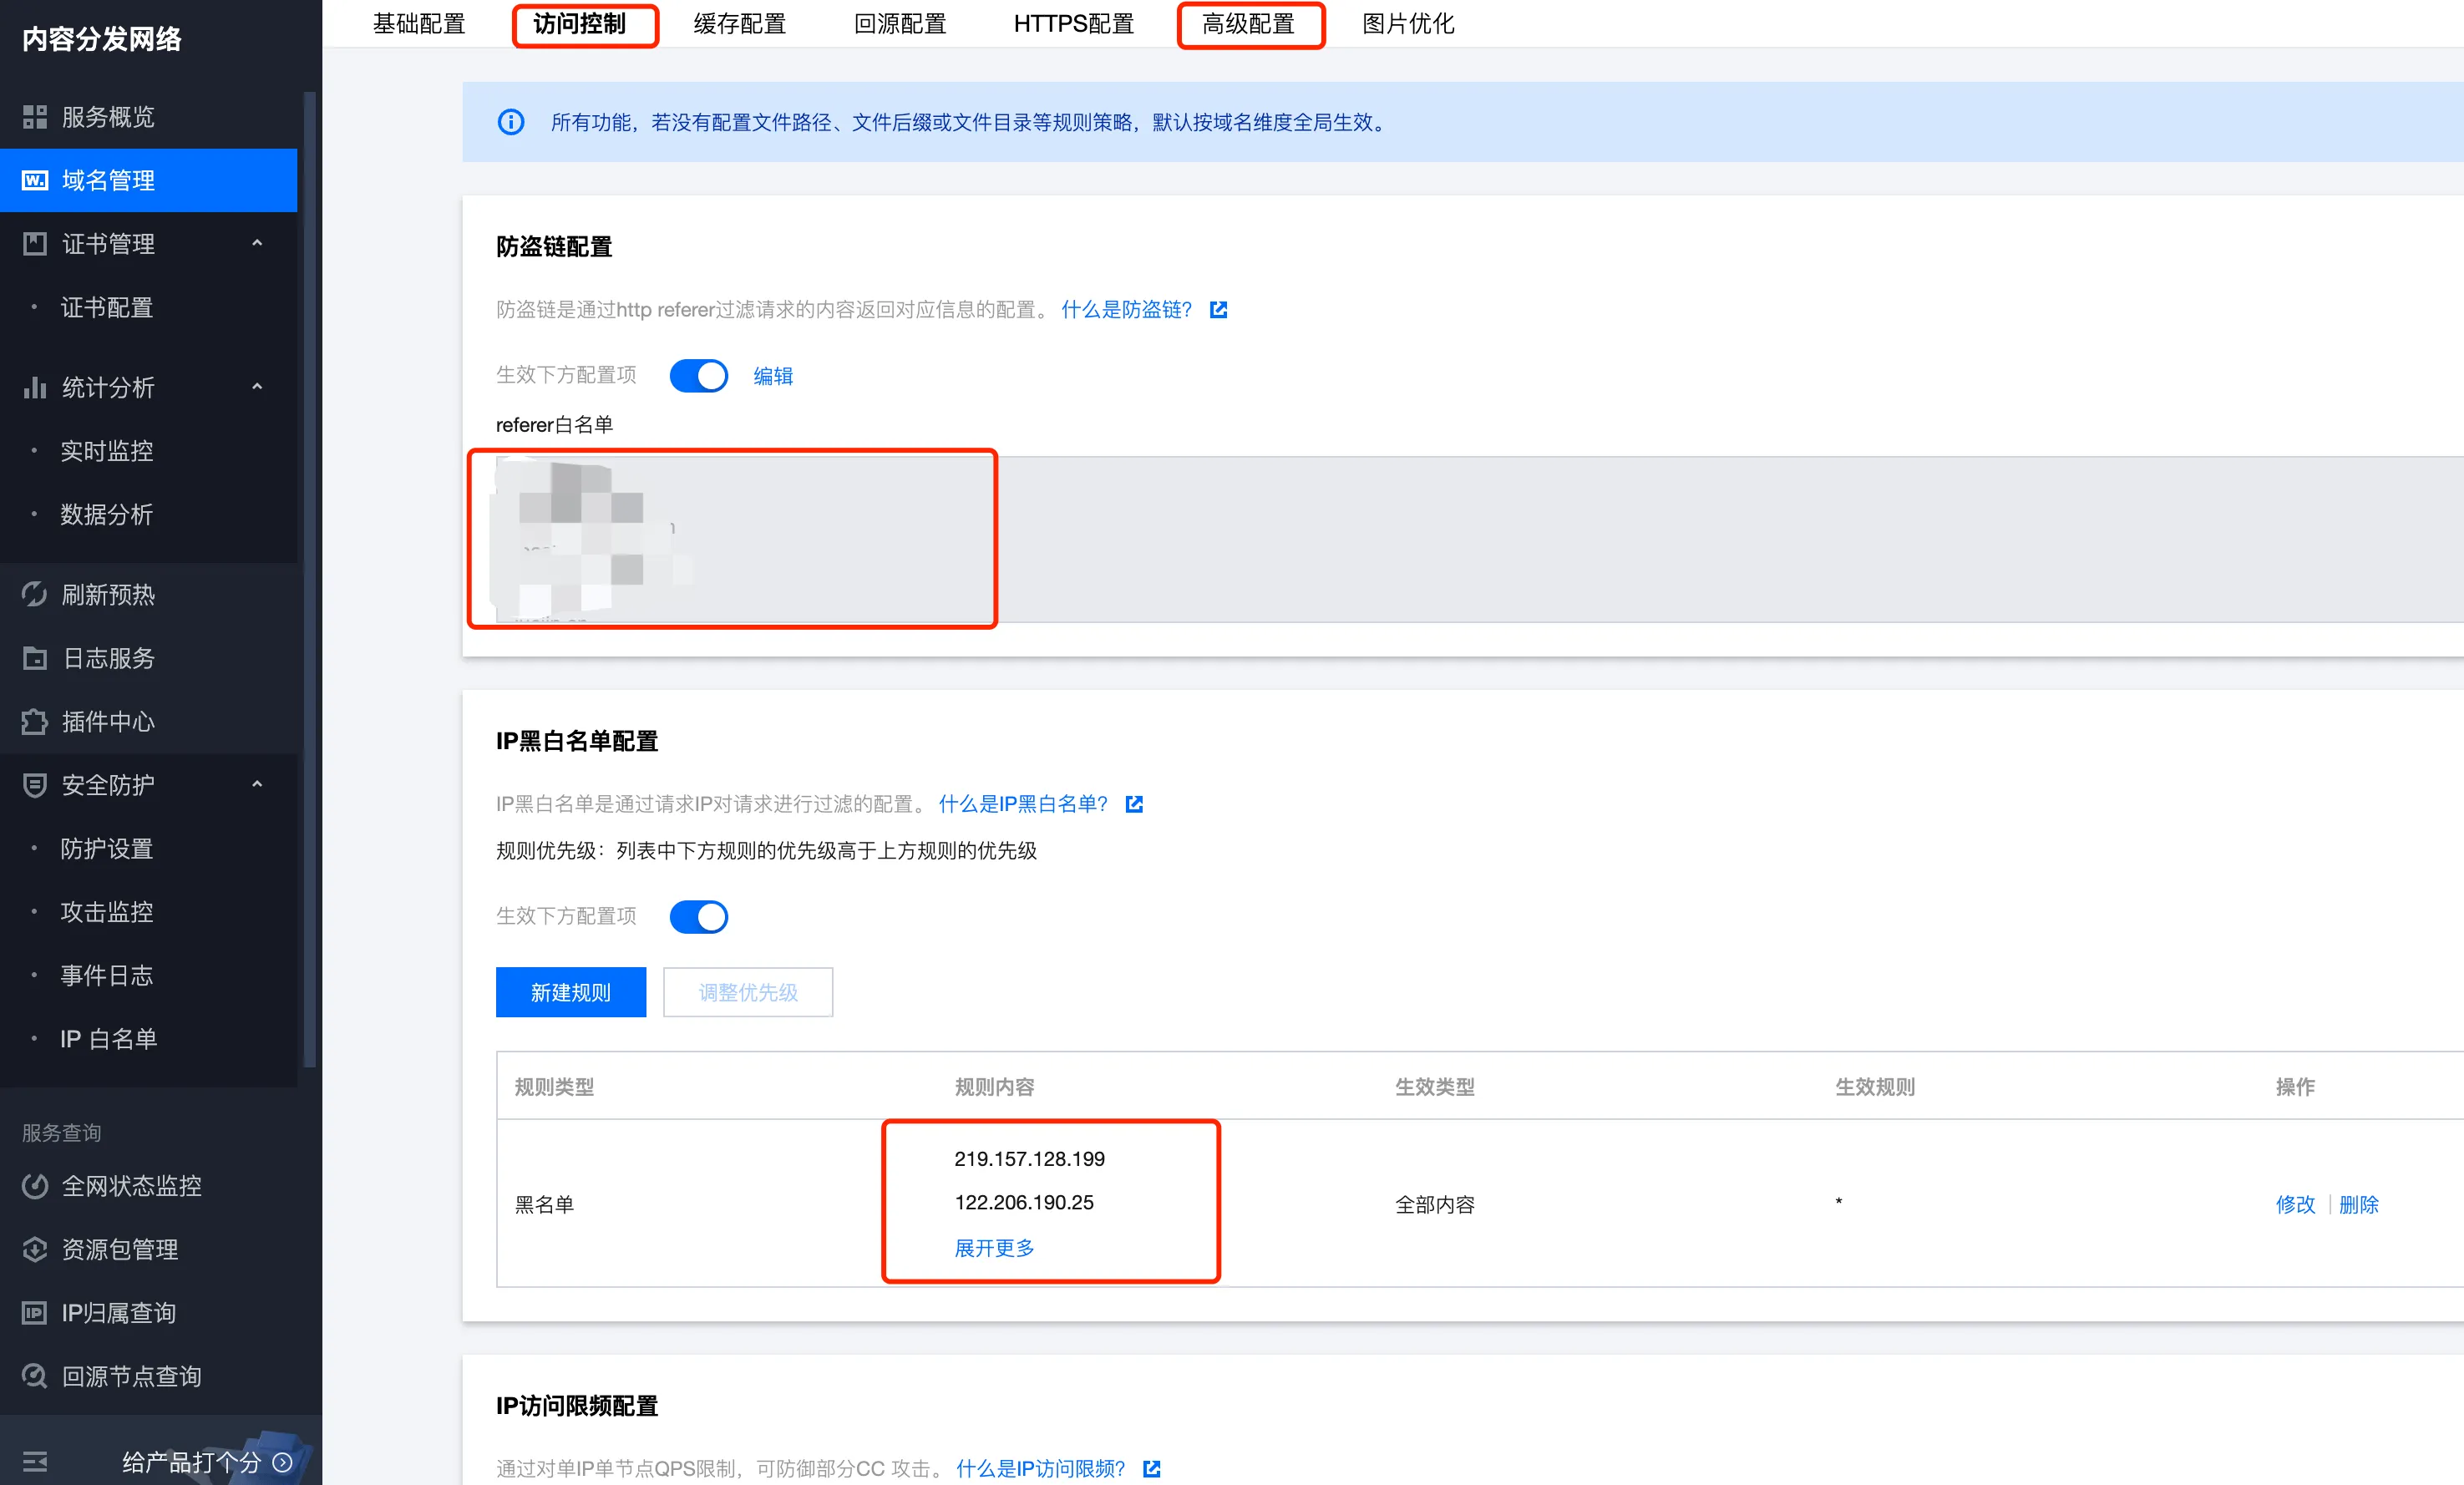Image resolution: width=2464 pixels, height=1485 pixels.
Task: Click 修改 link for the blacklist rule
Action: pyautogui.click(x=2295, y=1205)
